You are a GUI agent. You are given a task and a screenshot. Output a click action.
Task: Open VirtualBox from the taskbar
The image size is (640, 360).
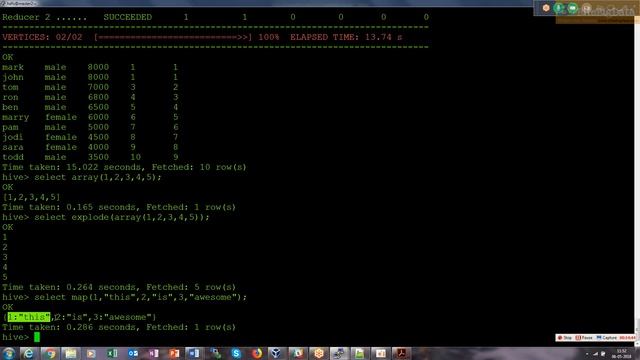coord(277,353)
